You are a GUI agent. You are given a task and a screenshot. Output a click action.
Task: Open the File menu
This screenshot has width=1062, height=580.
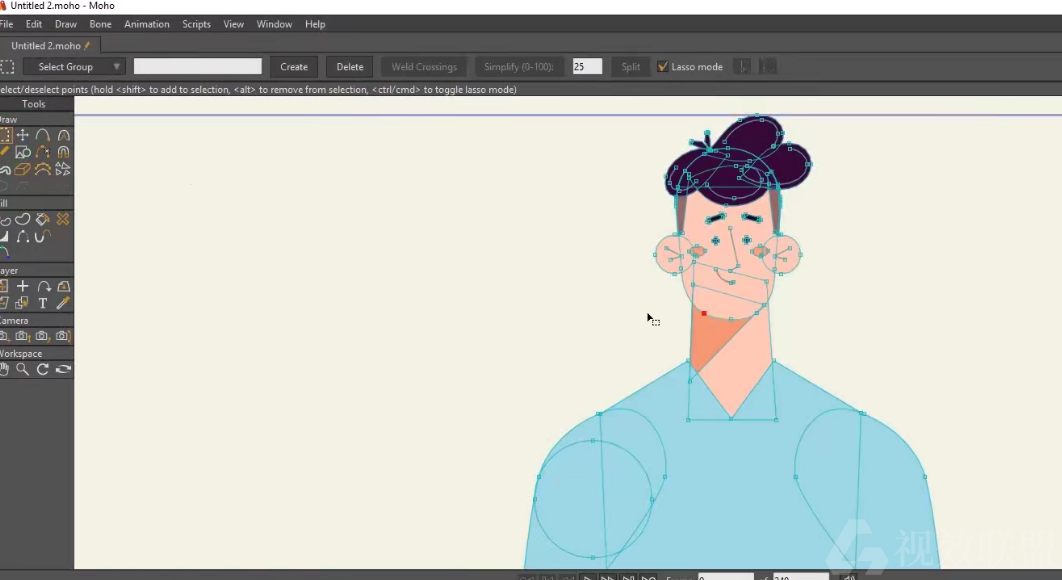(x=6, y=24)
